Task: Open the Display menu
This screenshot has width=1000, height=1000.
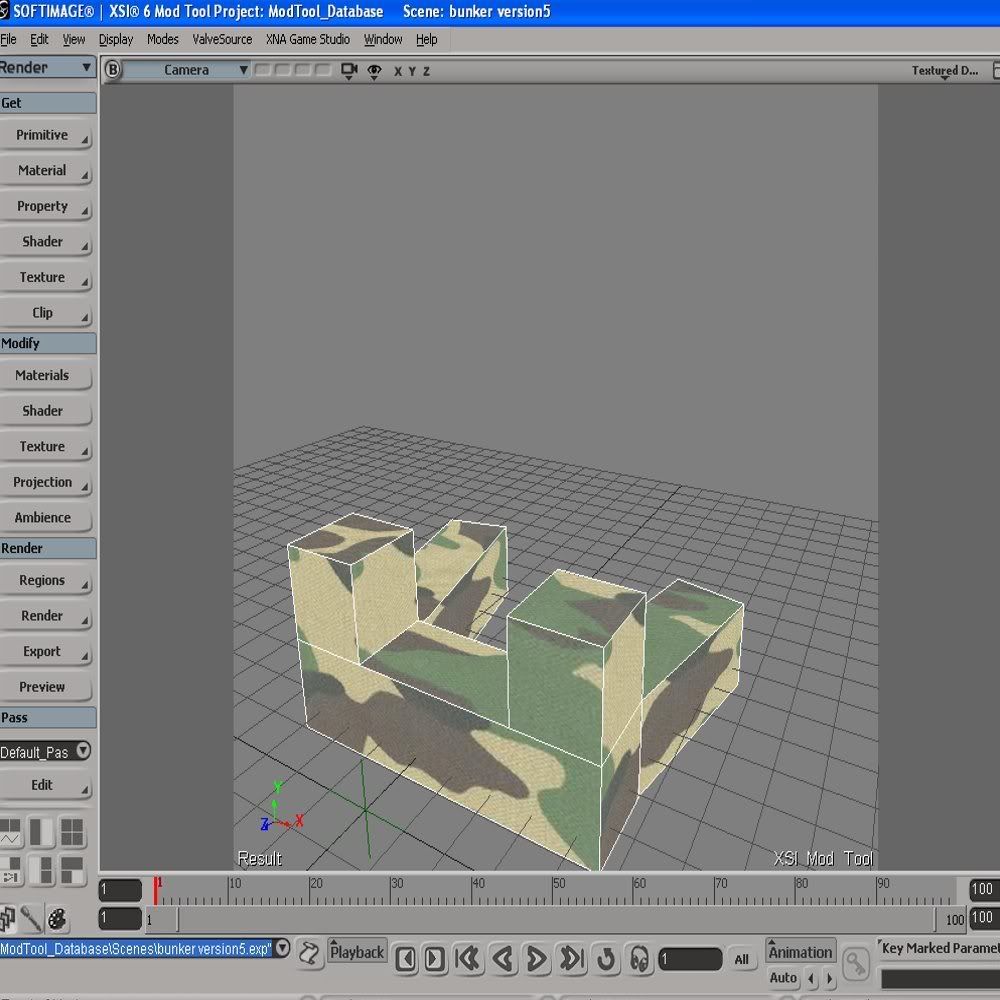Action: tap(115, 40)
